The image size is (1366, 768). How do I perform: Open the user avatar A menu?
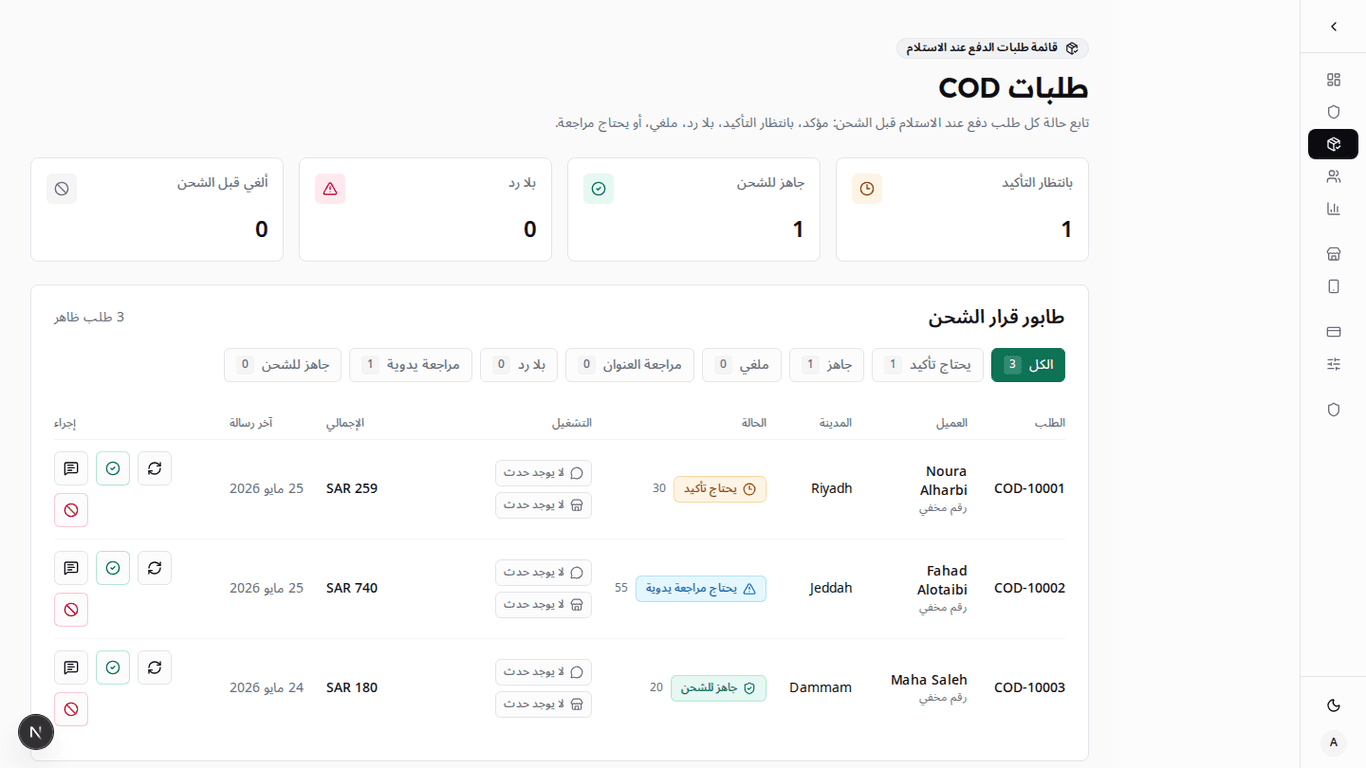click(x=1333, y=742)
